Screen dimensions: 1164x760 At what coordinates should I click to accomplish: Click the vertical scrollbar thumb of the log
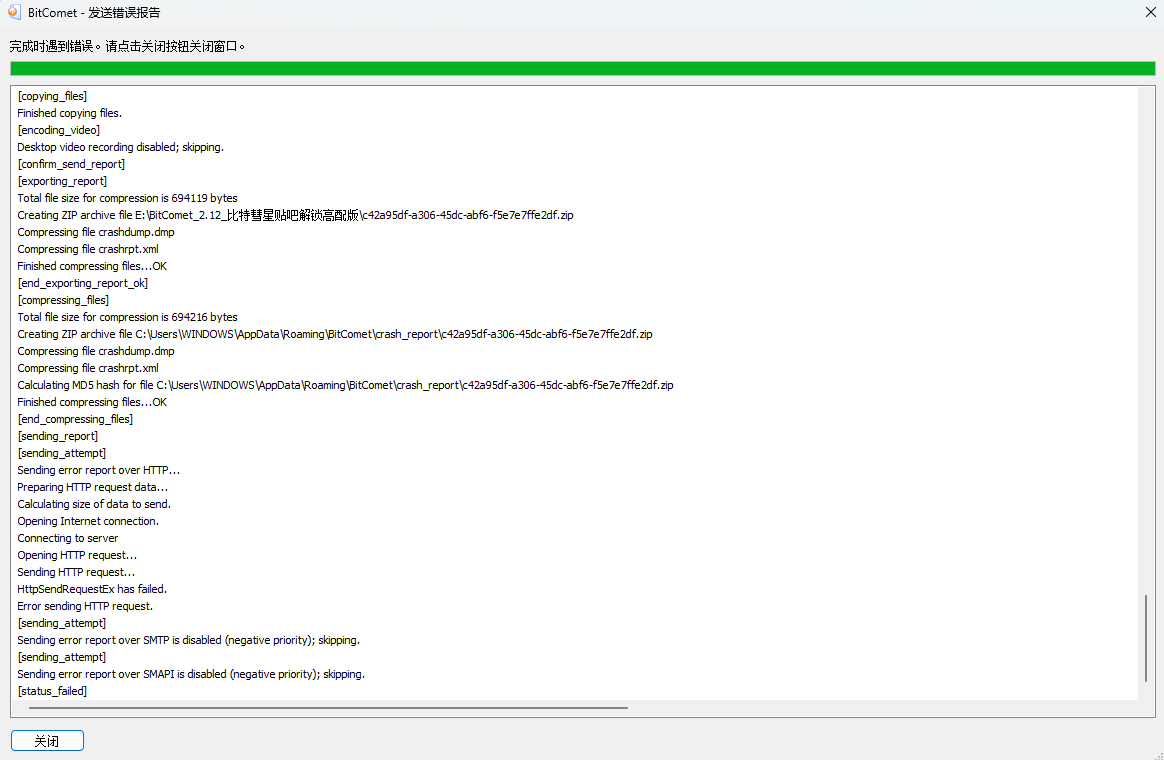(x=1146, y=638)
